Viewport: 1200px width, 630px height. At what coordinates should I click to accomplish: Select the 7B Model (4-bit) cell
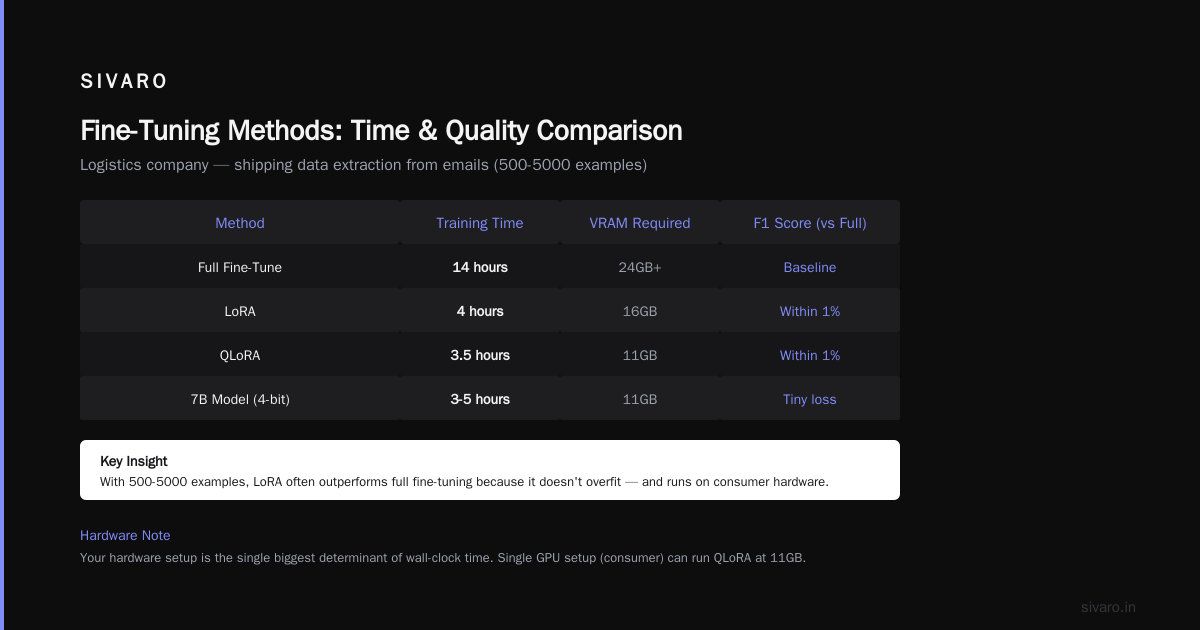(240, 399)
